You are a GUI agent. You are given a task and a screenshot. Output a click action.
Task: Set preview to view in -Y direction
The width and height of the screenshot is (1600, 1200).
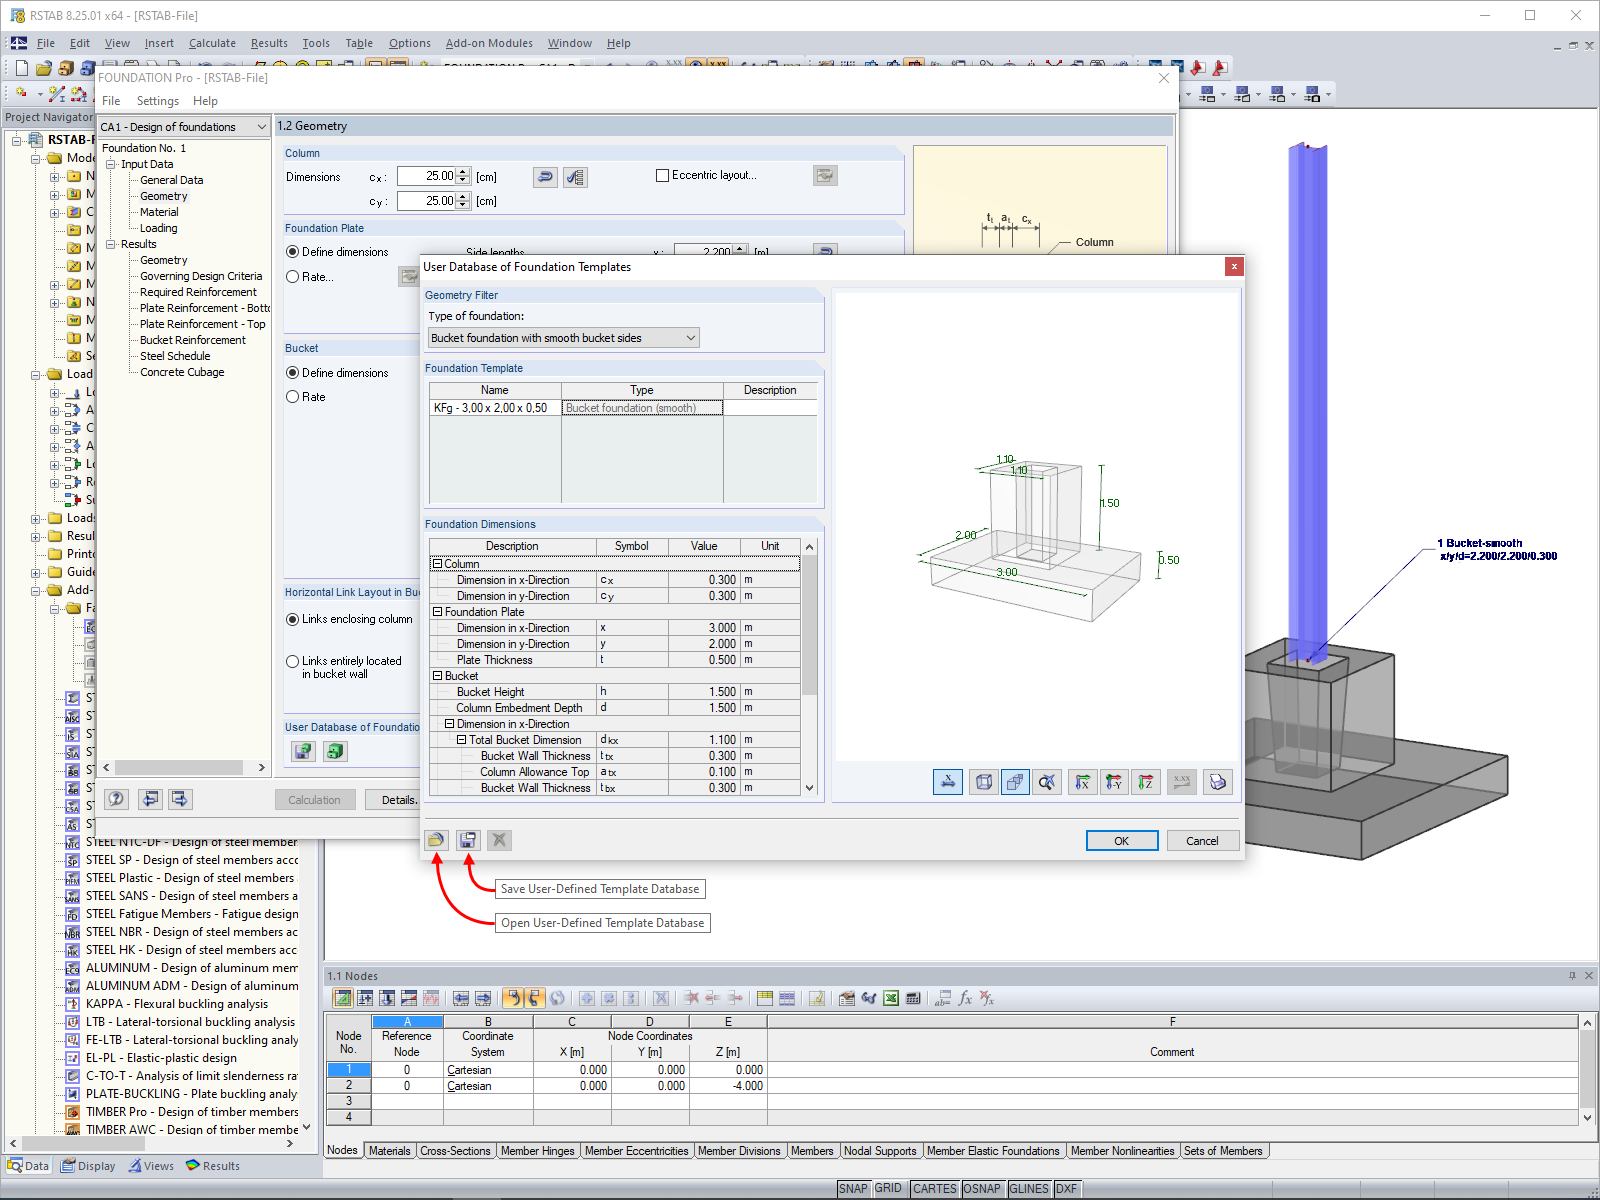point(1114,782)
